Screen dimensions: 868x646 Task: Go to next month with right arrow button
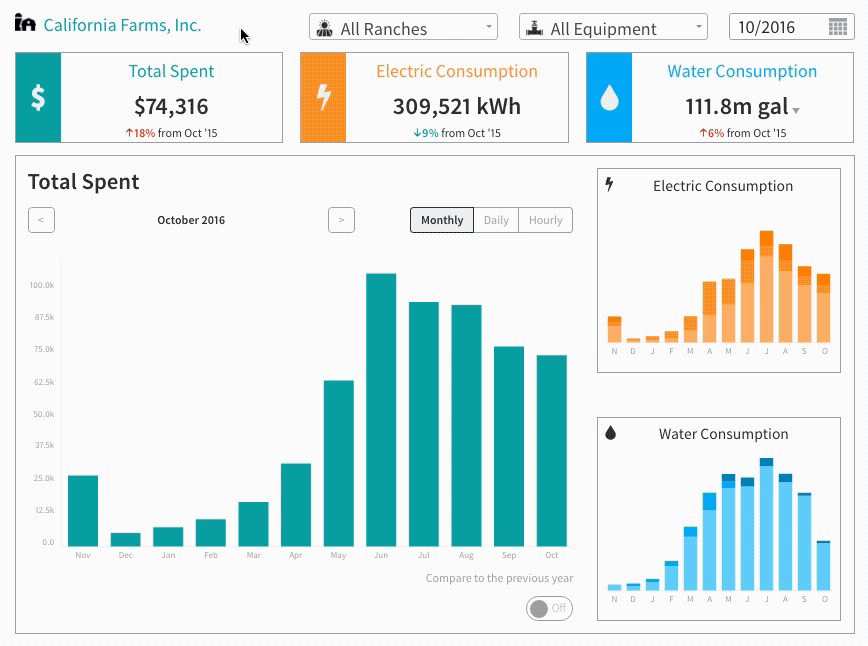(x=342, y=220)
